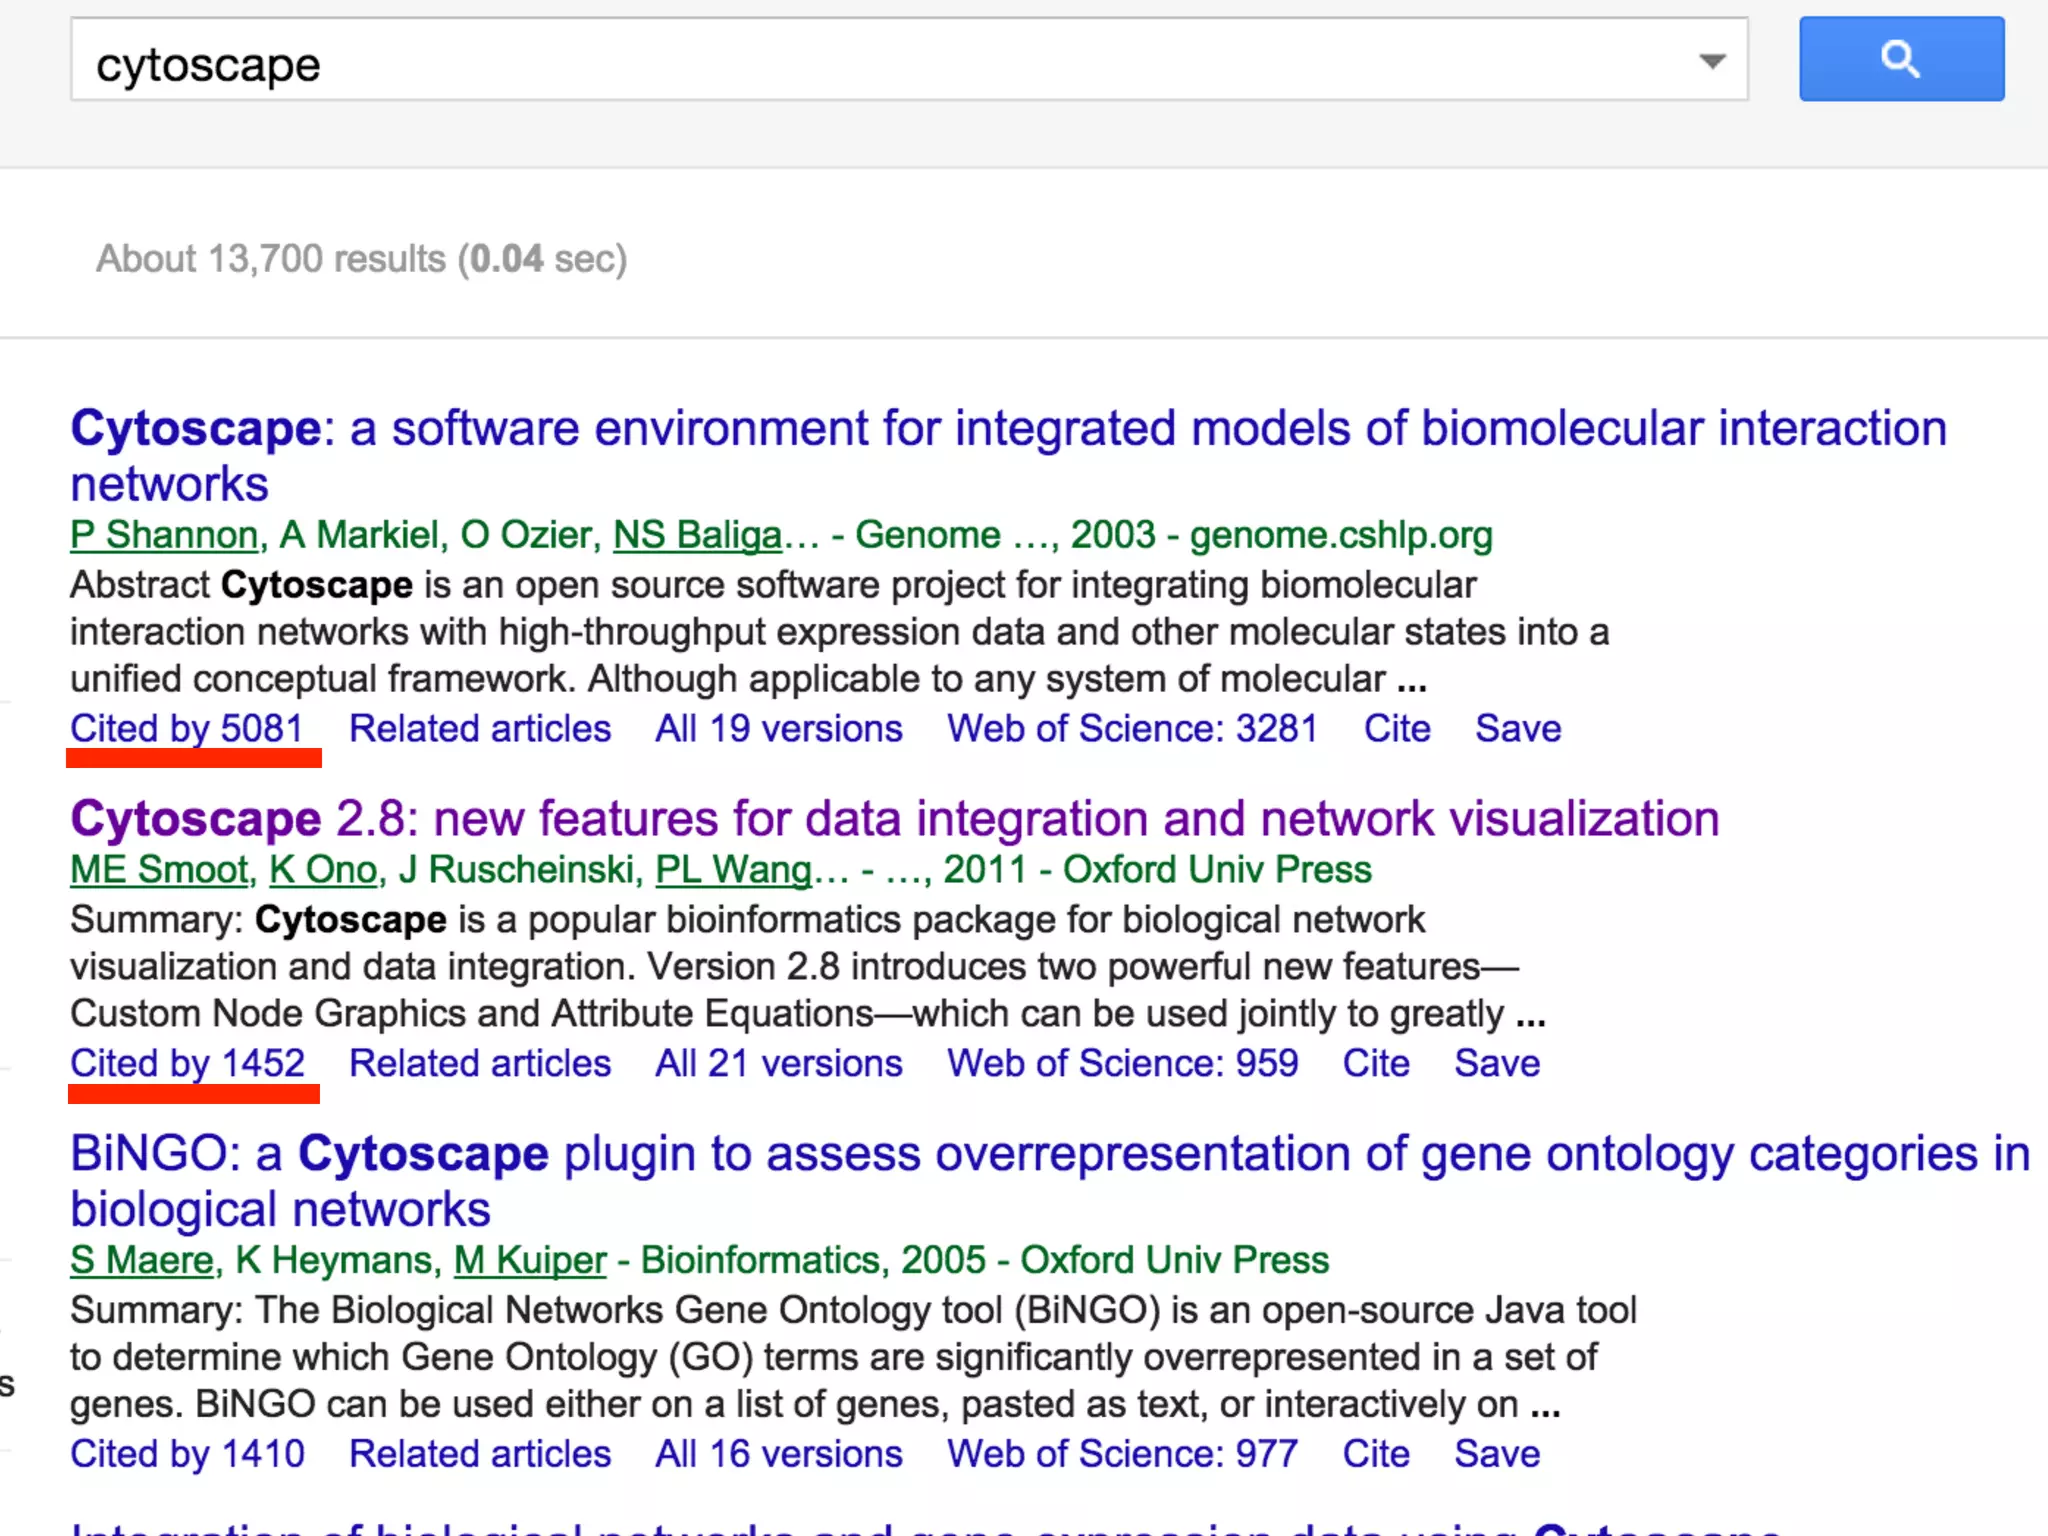Image resolution: width=2048 pixels, height=1536 pixels.
Task: Open Web of Science: 3281 link
Action: (1132, 729)
